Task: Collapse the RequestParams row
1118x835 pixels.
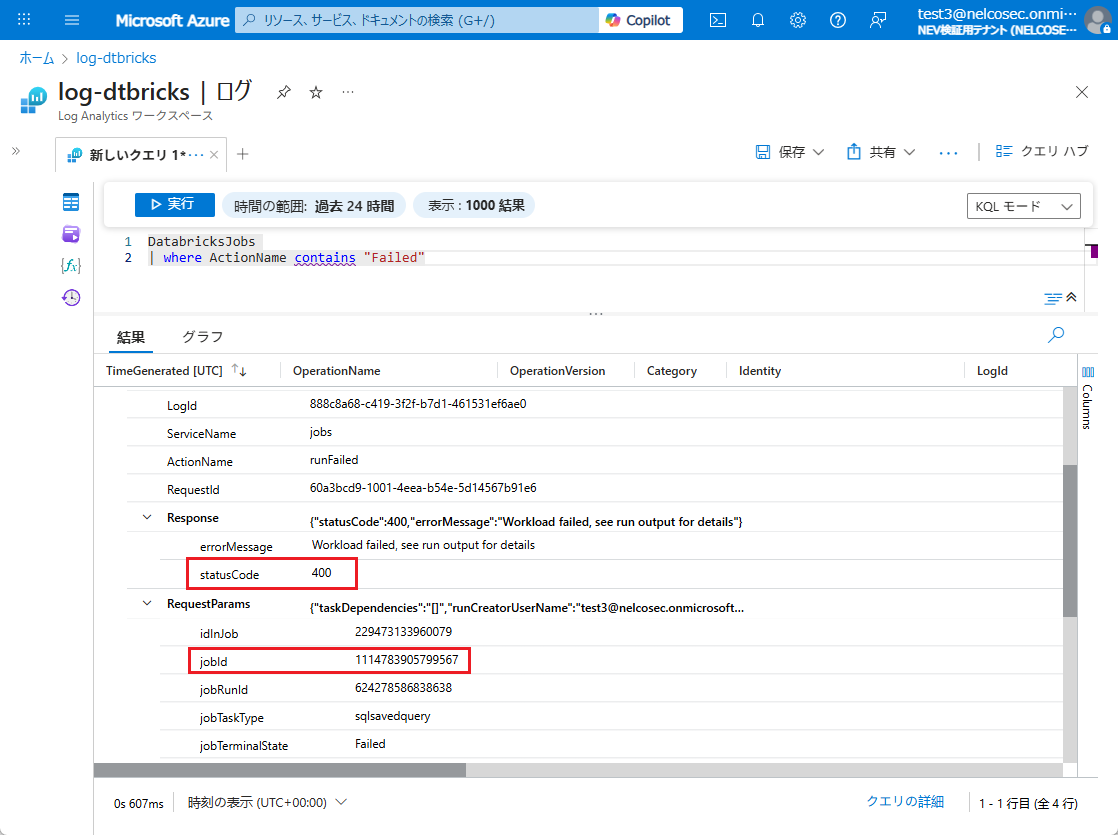Action: (x=148, y=604)
